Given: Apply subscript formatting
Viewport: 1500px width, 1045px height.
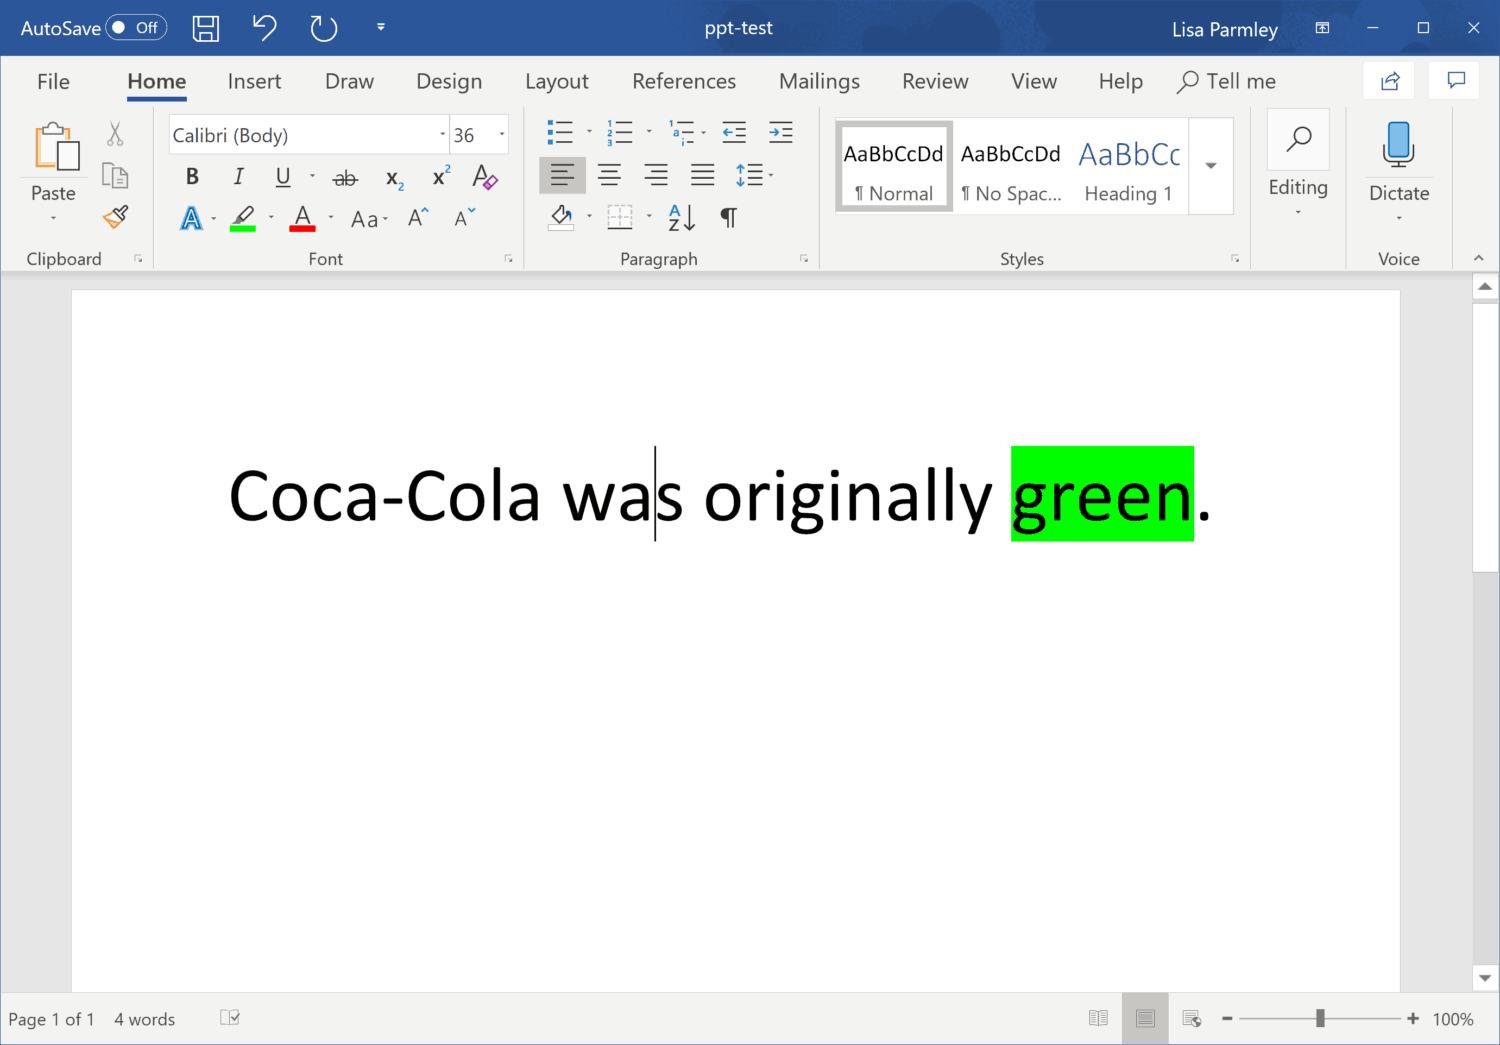Looking at the screenshot, I should [x=394, y=179].
